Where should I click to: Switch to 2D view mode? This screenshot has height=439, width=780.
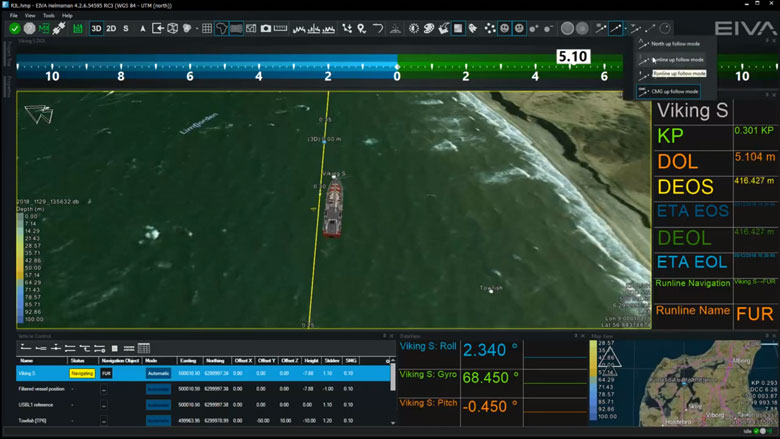pyautogui.click(x=111, y=29)
